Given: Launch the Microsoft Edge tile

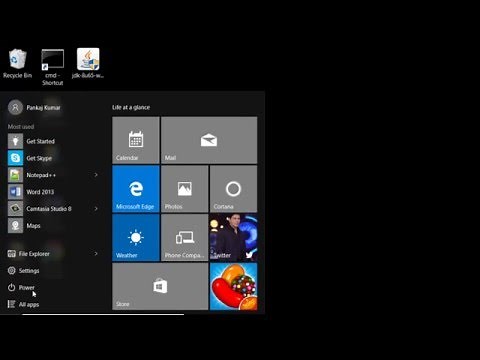Looking at the screenshot, I should click(136, 189).
